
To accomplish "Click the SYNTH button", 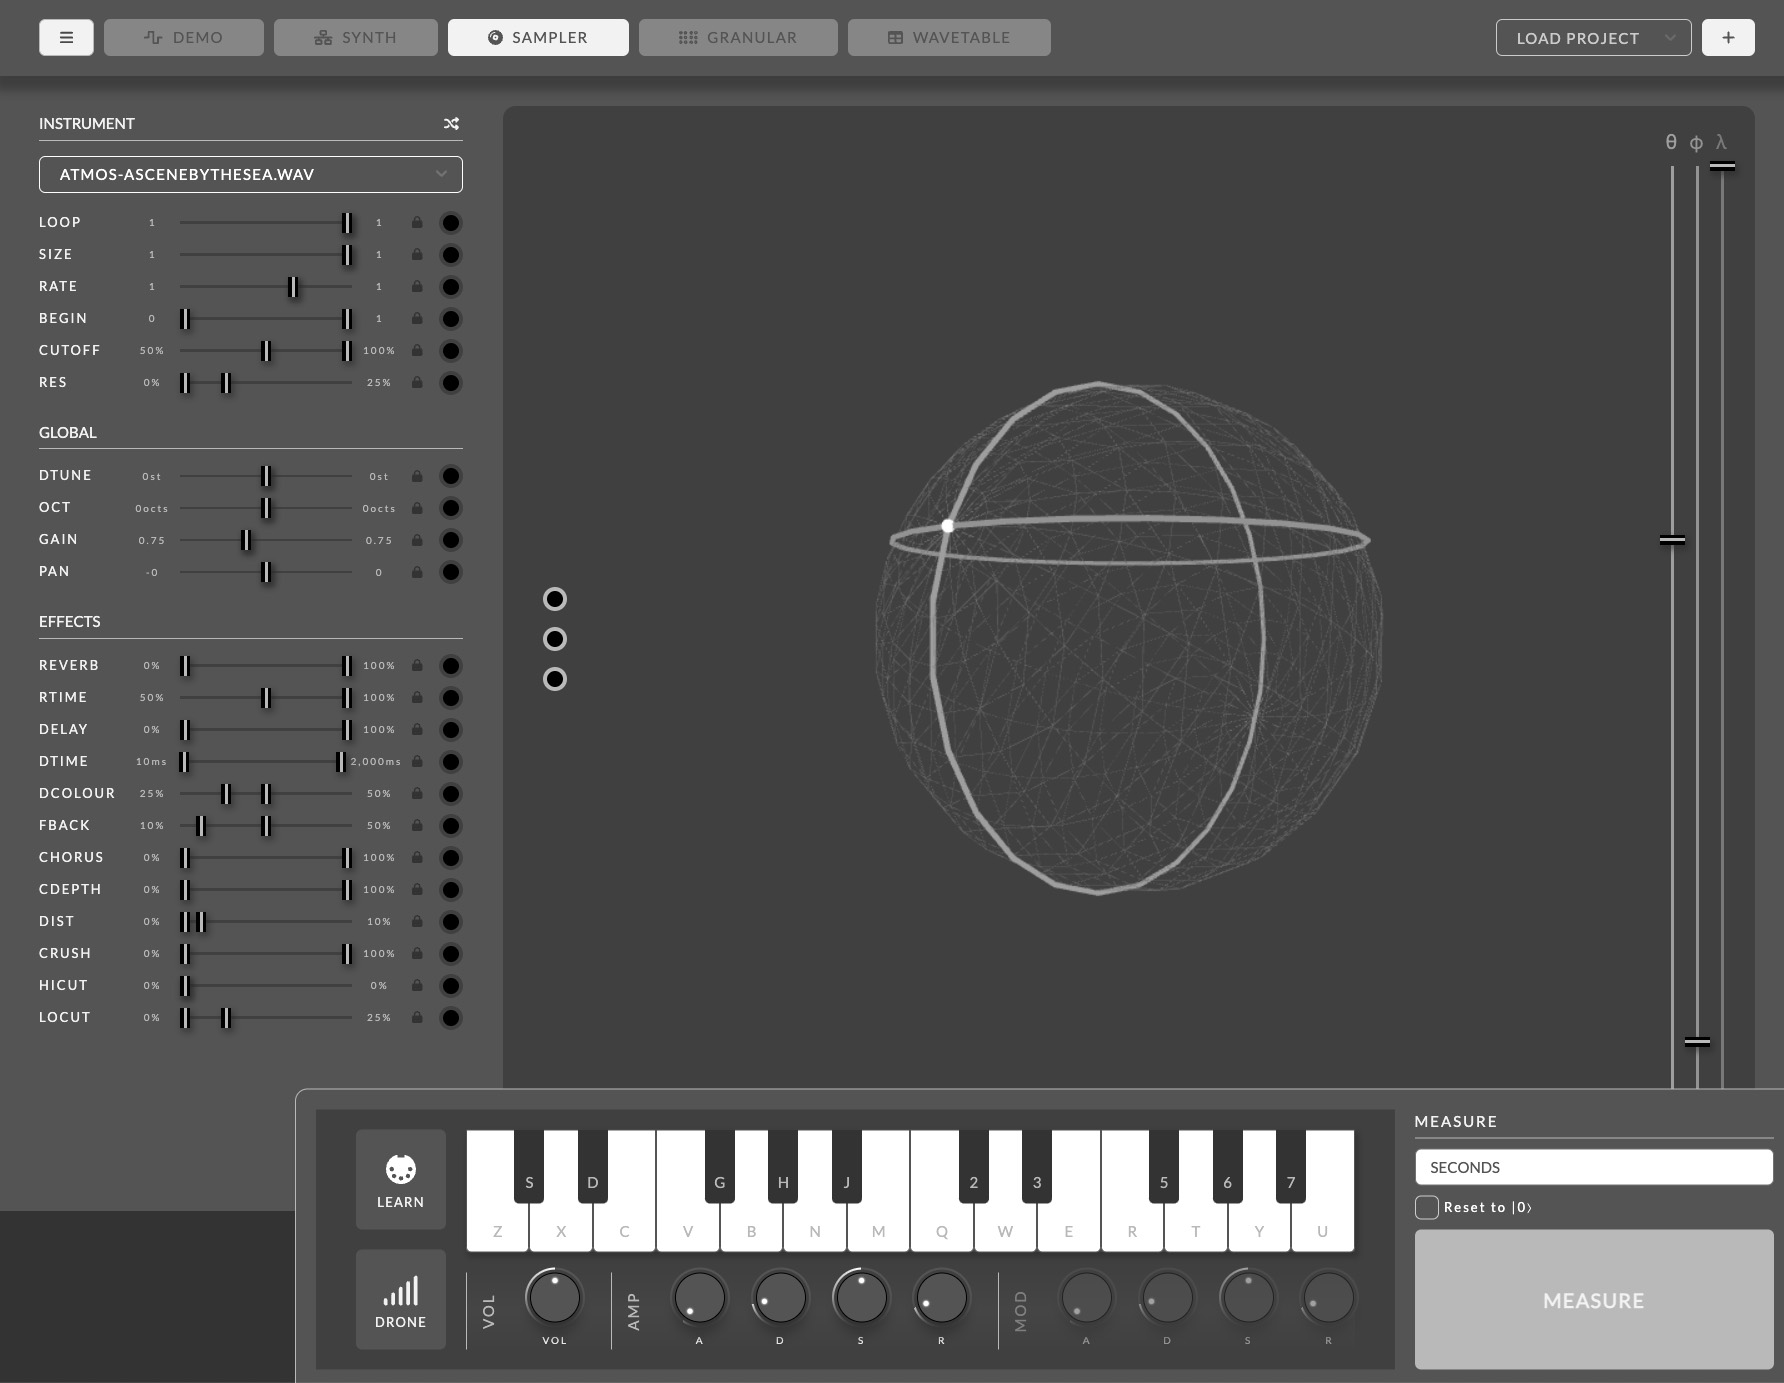I will [355, 37].
